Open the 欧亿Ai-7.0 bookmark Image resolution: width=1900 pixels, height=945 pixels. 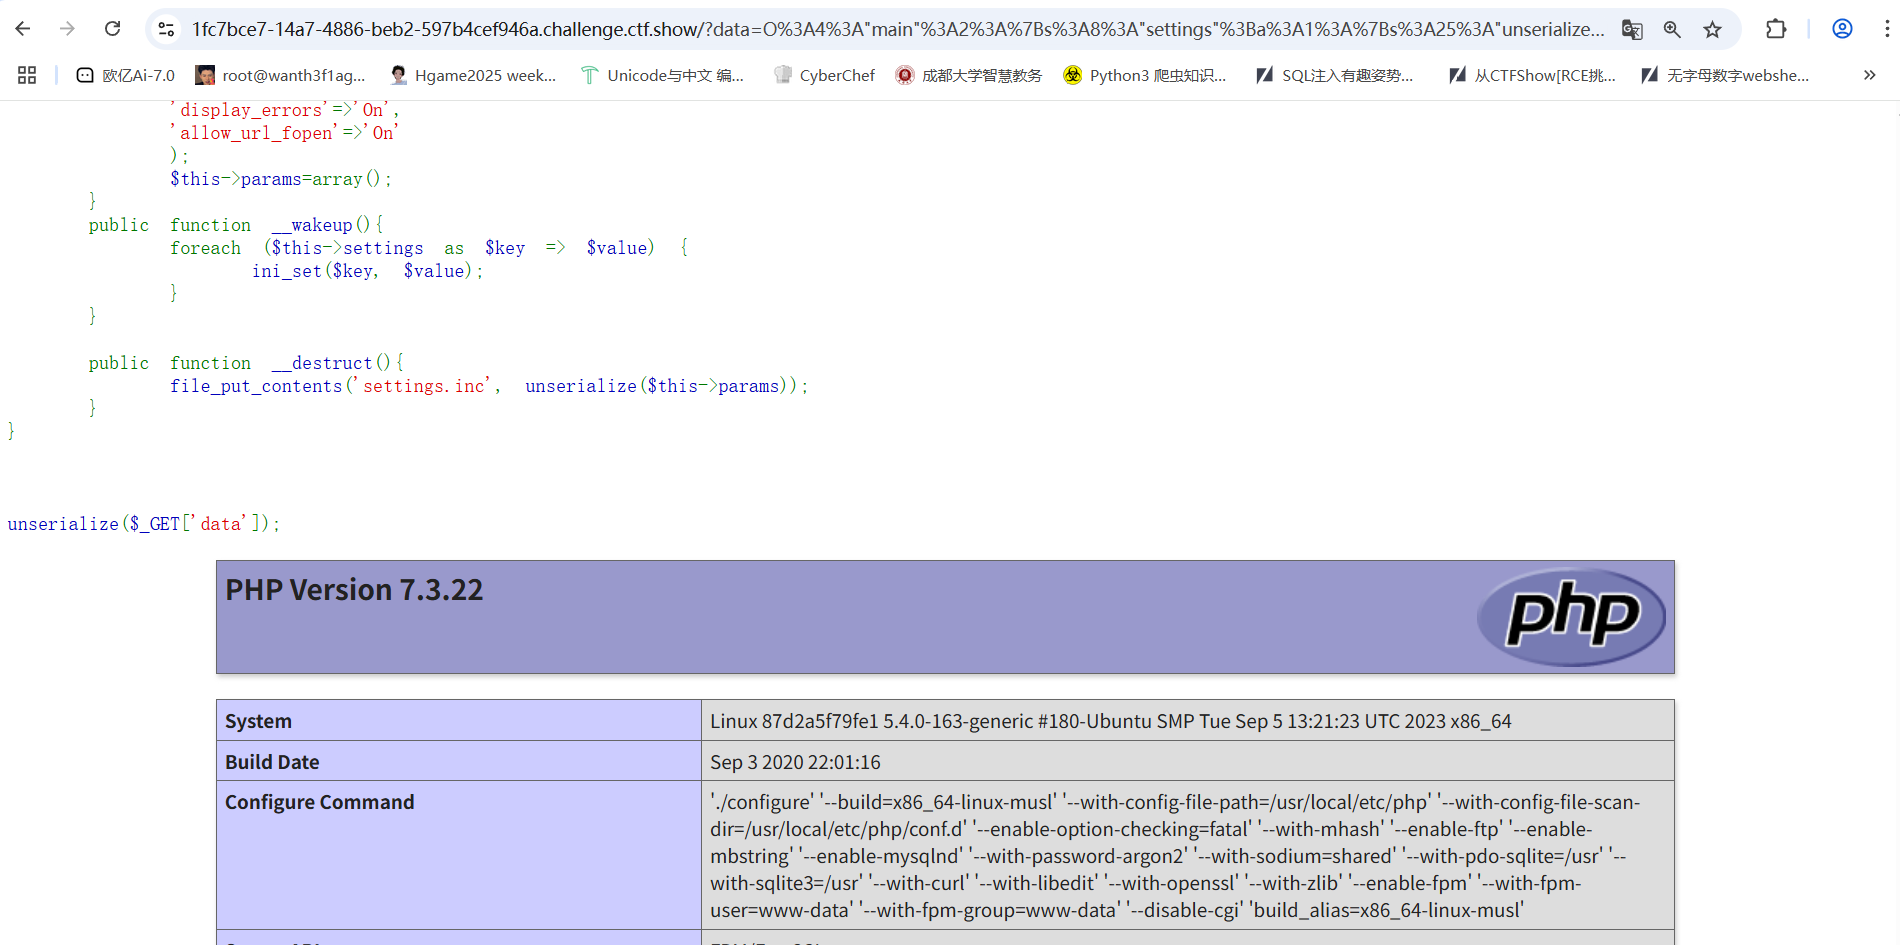[x=126, y=75]
